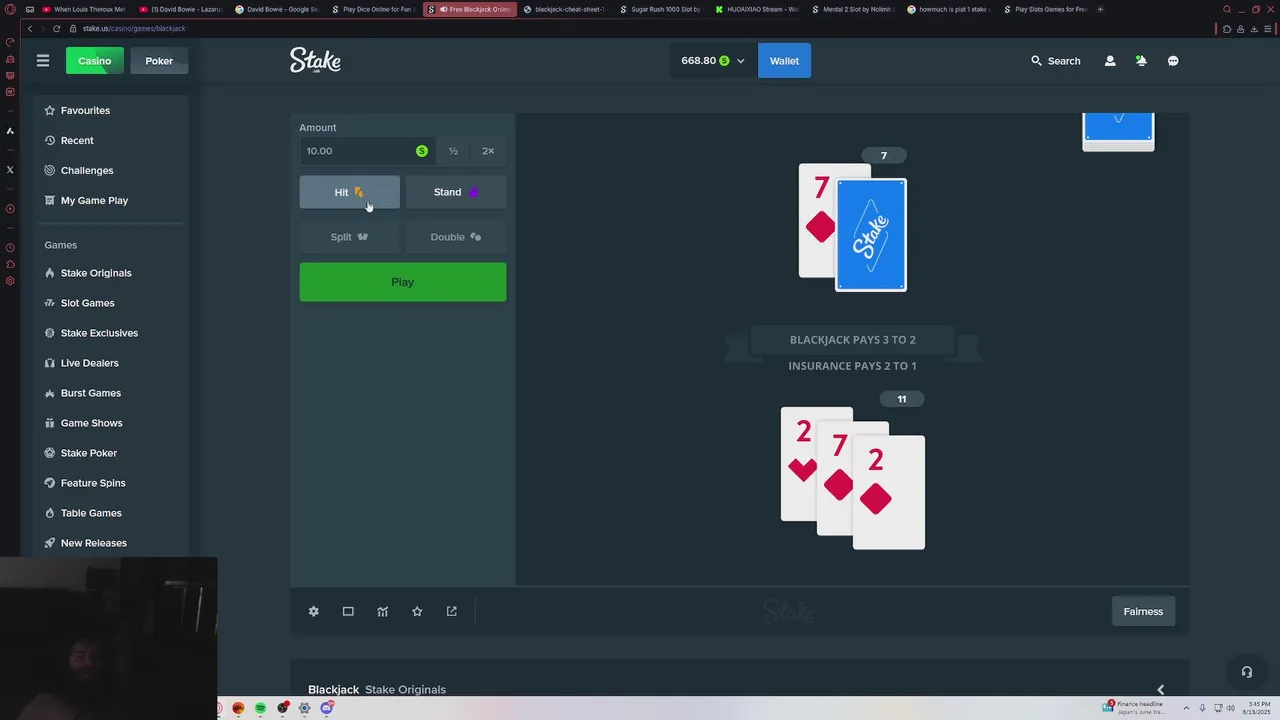Click the Stake Originals link below game
Image resolution: width=1280 pixels, height=720 pixels.
(x=405, y=689)
